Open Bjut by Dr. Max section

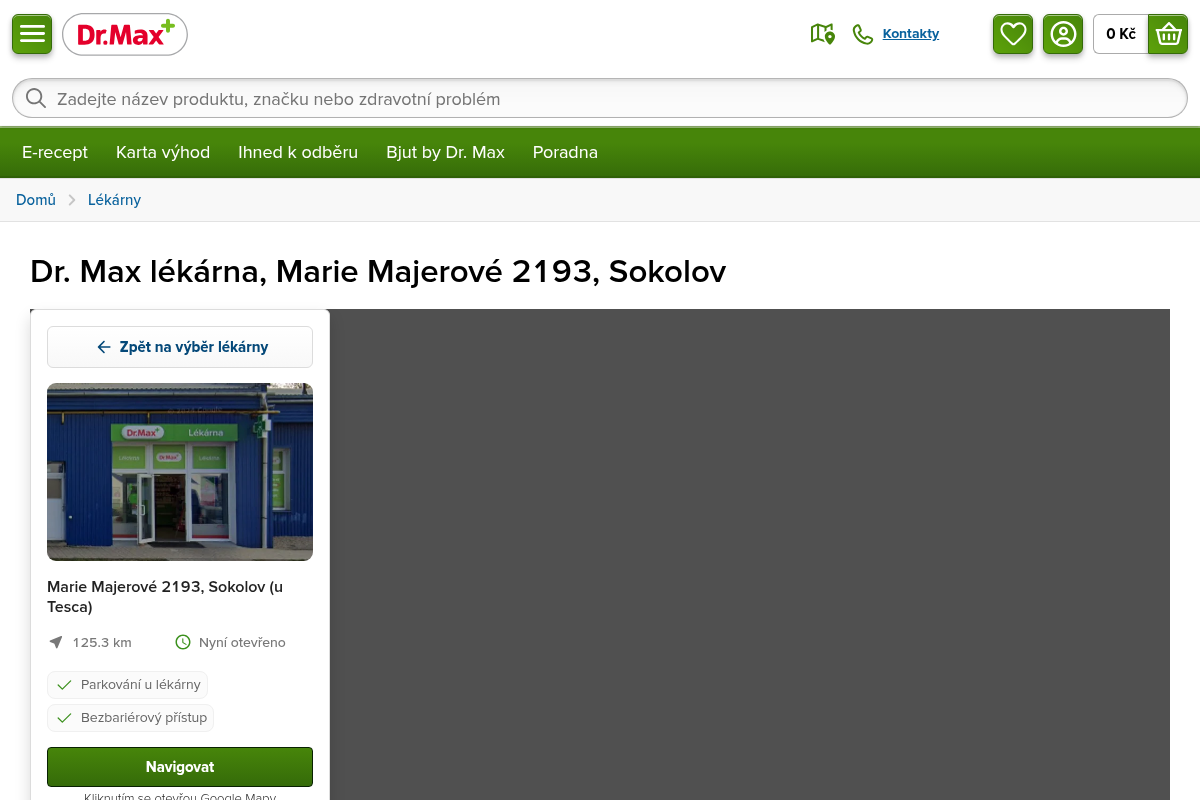pos(445,152)
